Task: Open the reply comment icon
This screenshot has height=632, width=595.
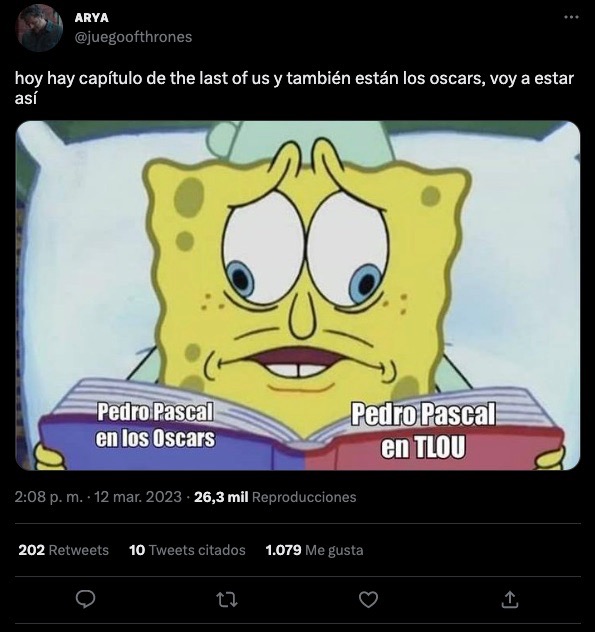Action: click(x=85, y=599)
